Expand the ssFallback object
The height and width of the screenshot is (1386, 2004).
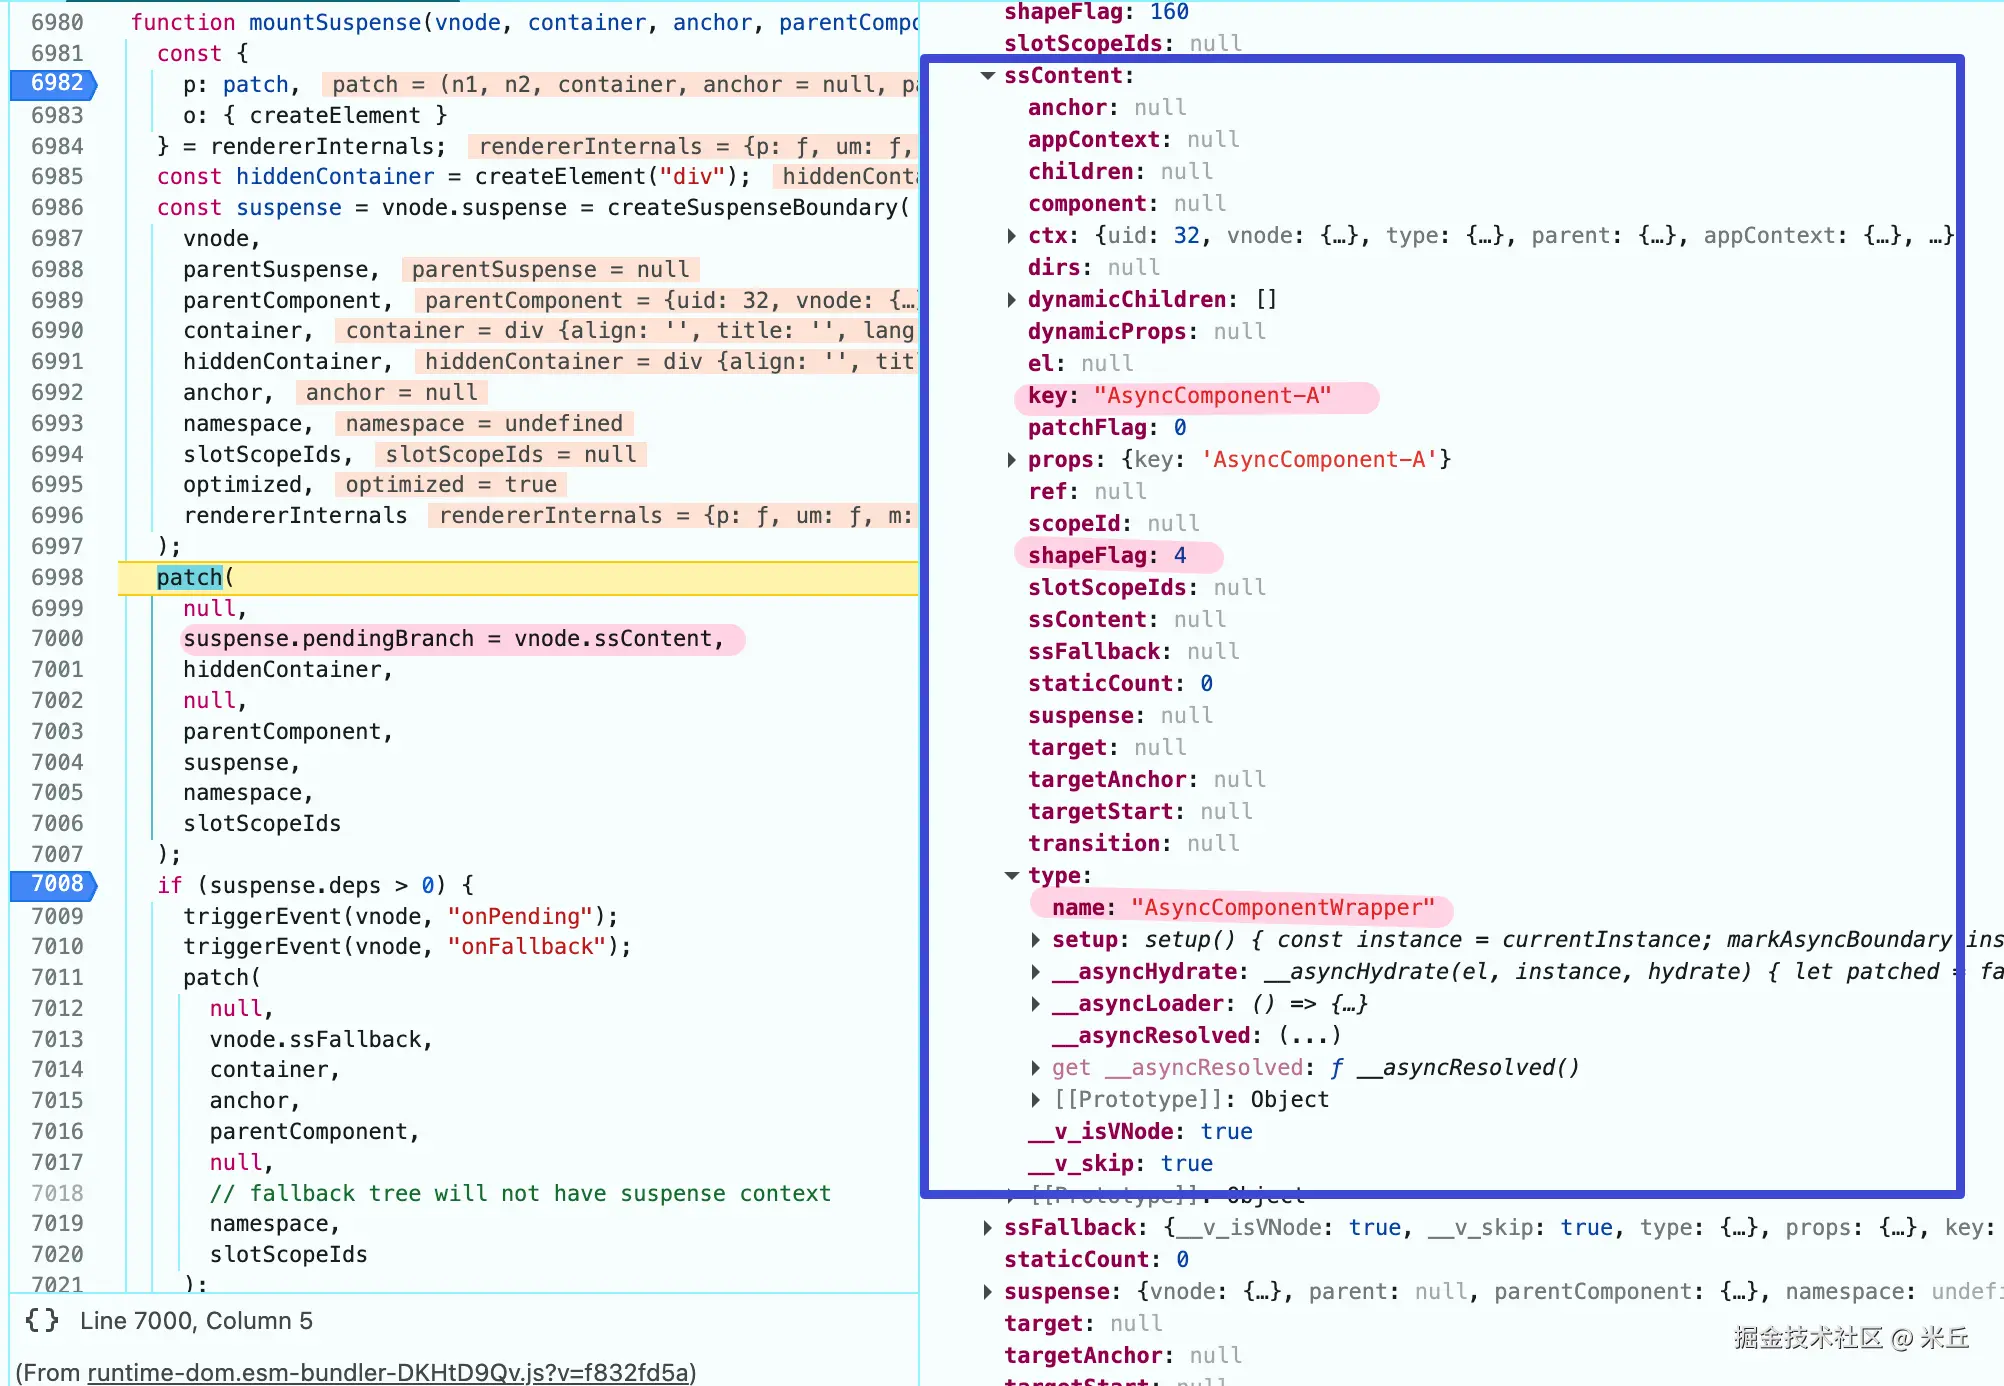tap(988, 1228)
